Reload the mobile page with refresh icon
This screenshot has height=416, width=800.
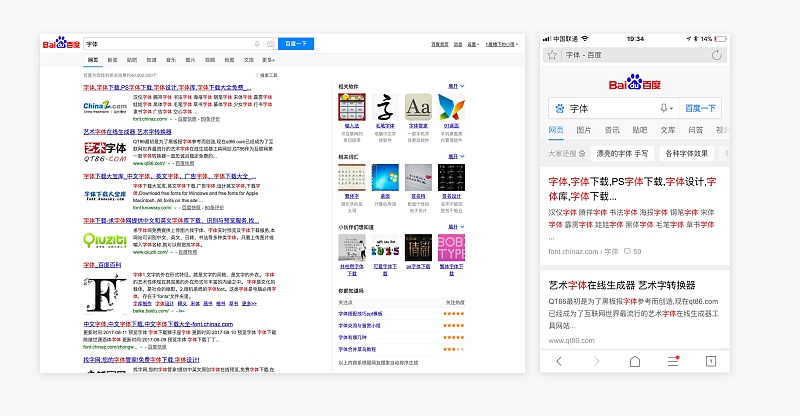point(716,55)
